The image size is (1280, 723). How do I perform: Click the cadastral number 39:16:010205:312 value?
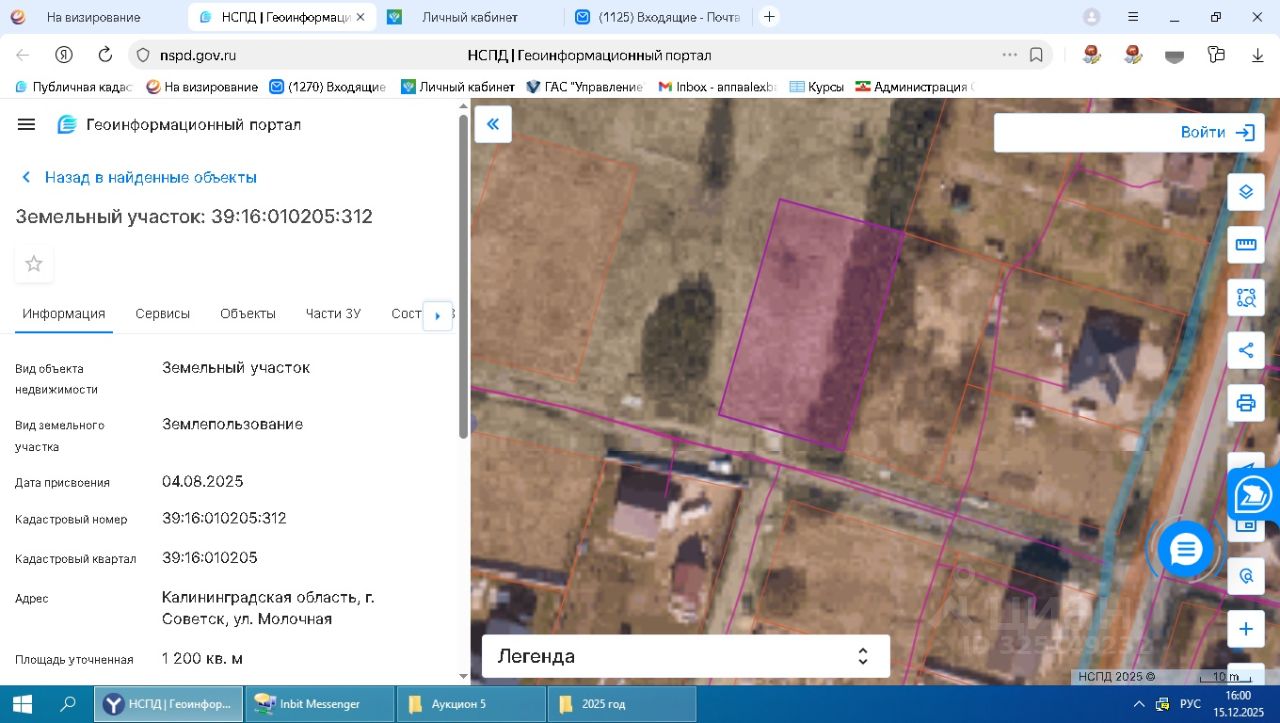click(x=225, y=518)
